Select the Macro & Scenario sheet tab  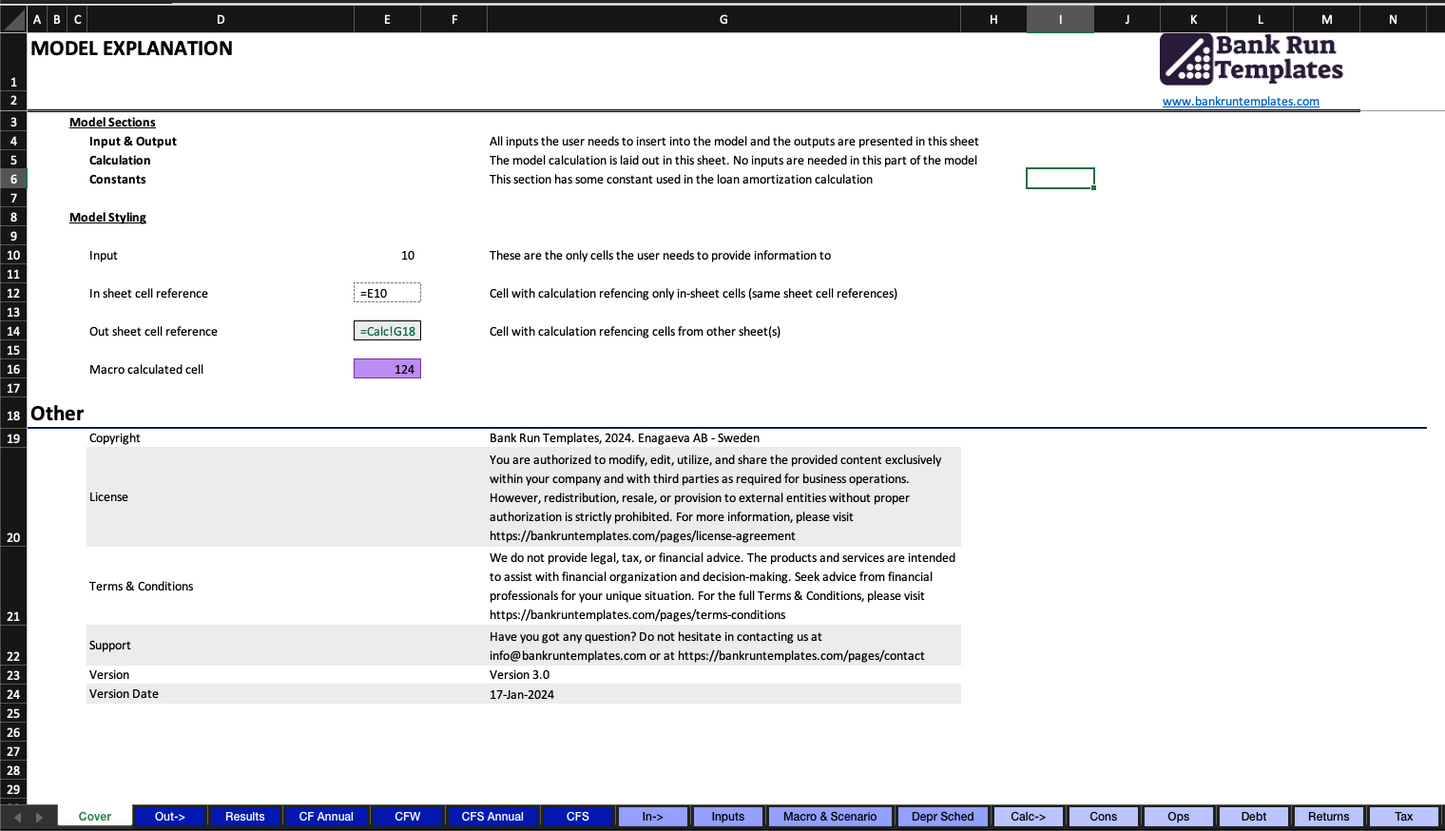[830, 816]
